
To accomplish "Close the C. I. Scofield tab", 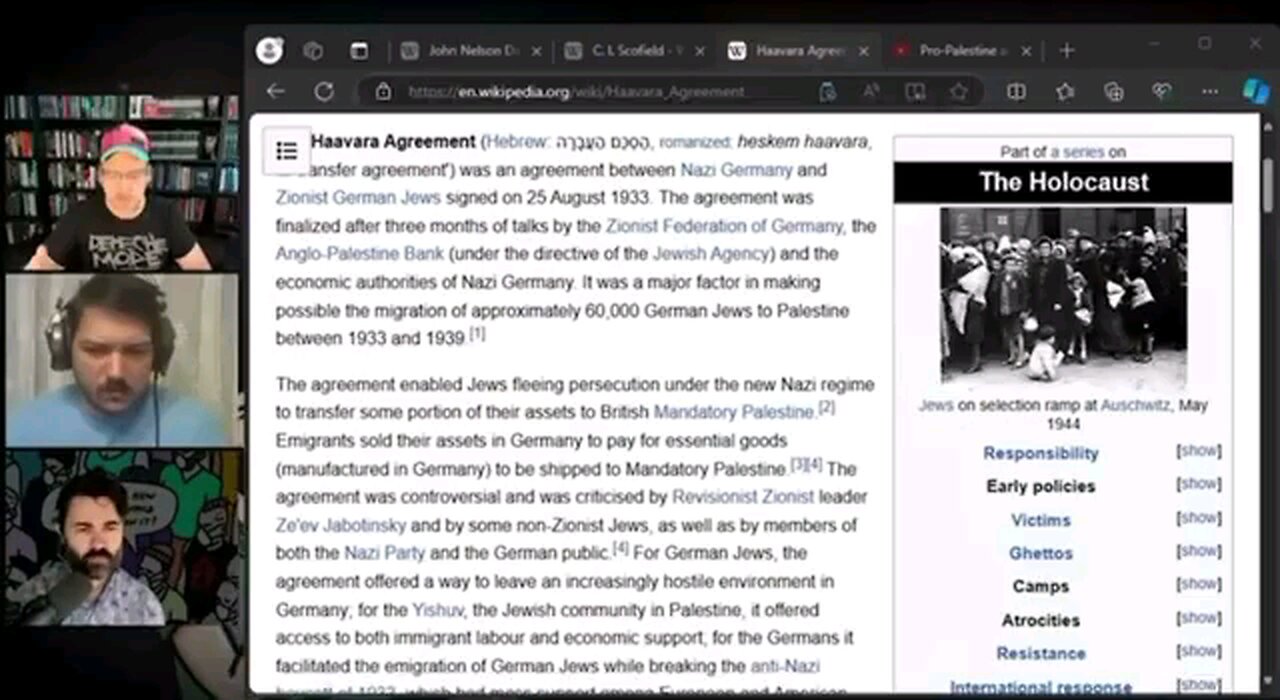I will [x=699, y=51].
